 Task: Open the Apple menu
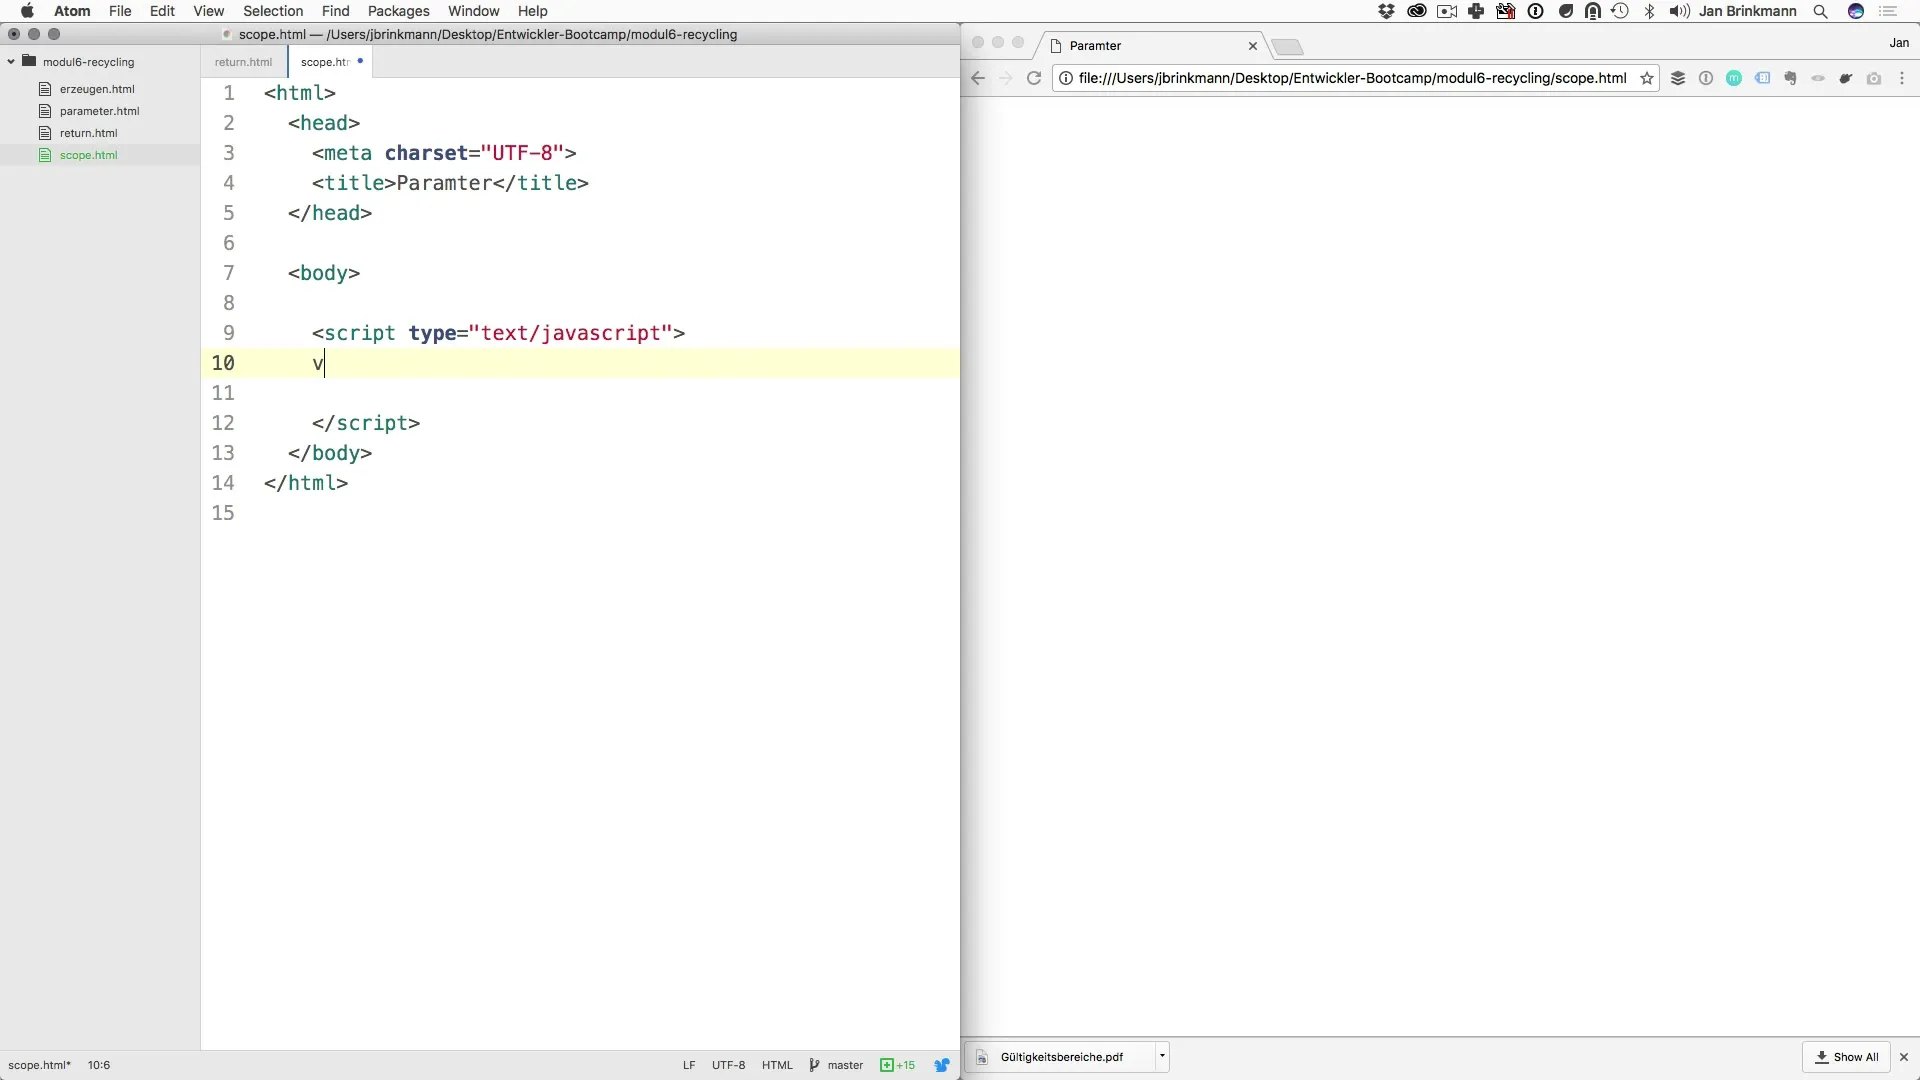(27, 11)
